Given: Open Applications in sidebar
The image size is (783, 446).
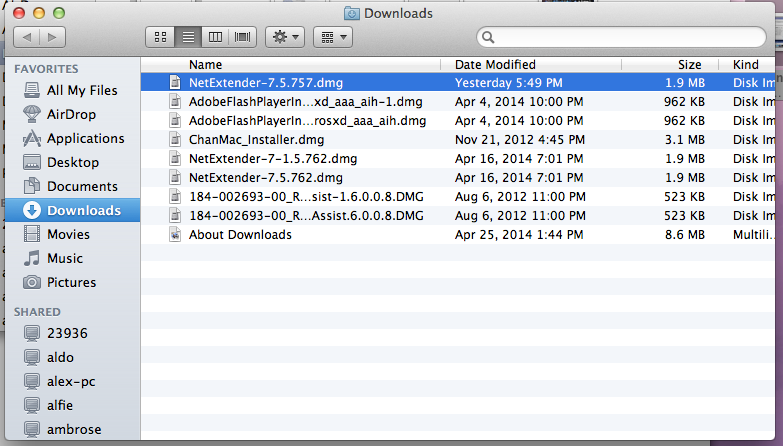Looking at the screenshot, I should click(73, 138).
